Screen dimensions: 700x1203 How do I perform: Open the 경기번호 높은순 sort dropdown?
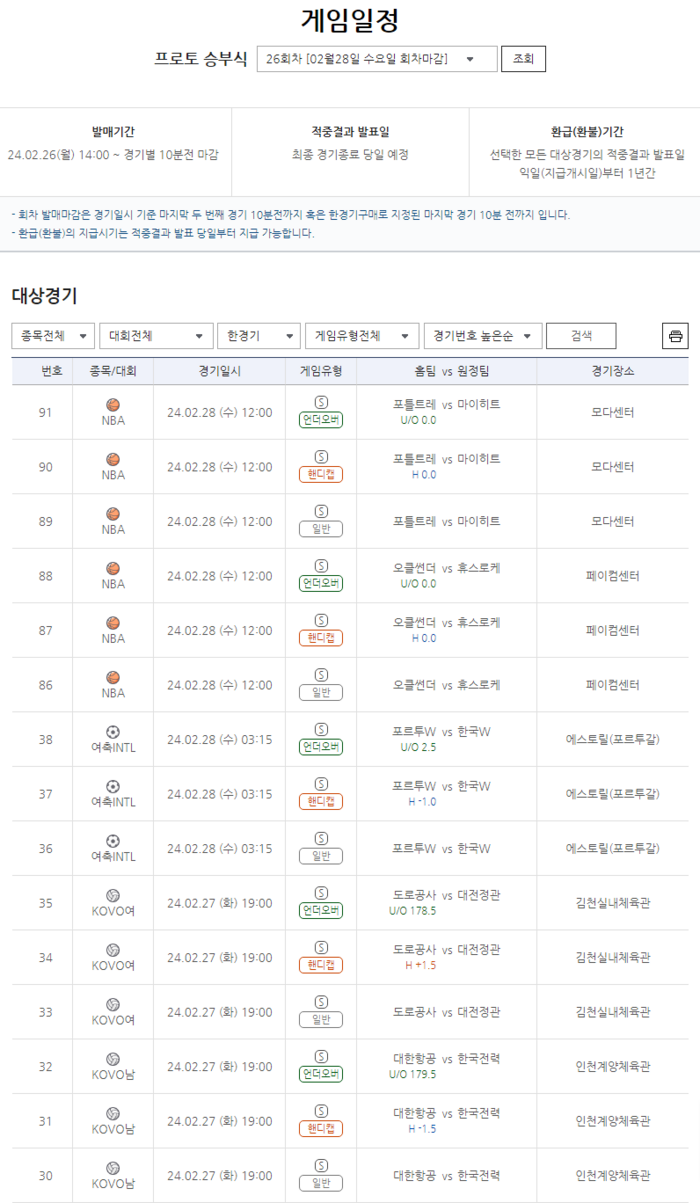[482, 336]
